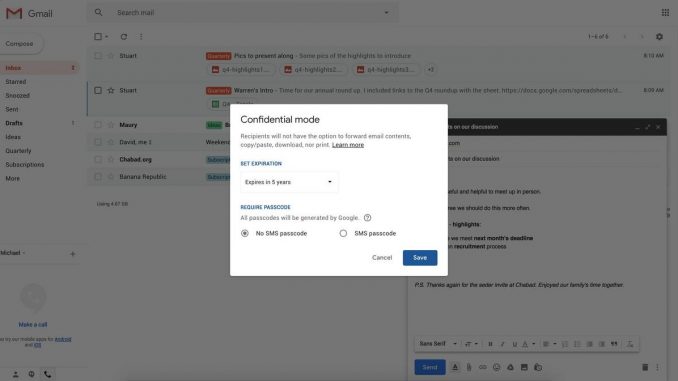The width and height of the screenshot is (678, 381).
Task: Toggle underline formatting in compose toolbar
Action: coord(515,344)
